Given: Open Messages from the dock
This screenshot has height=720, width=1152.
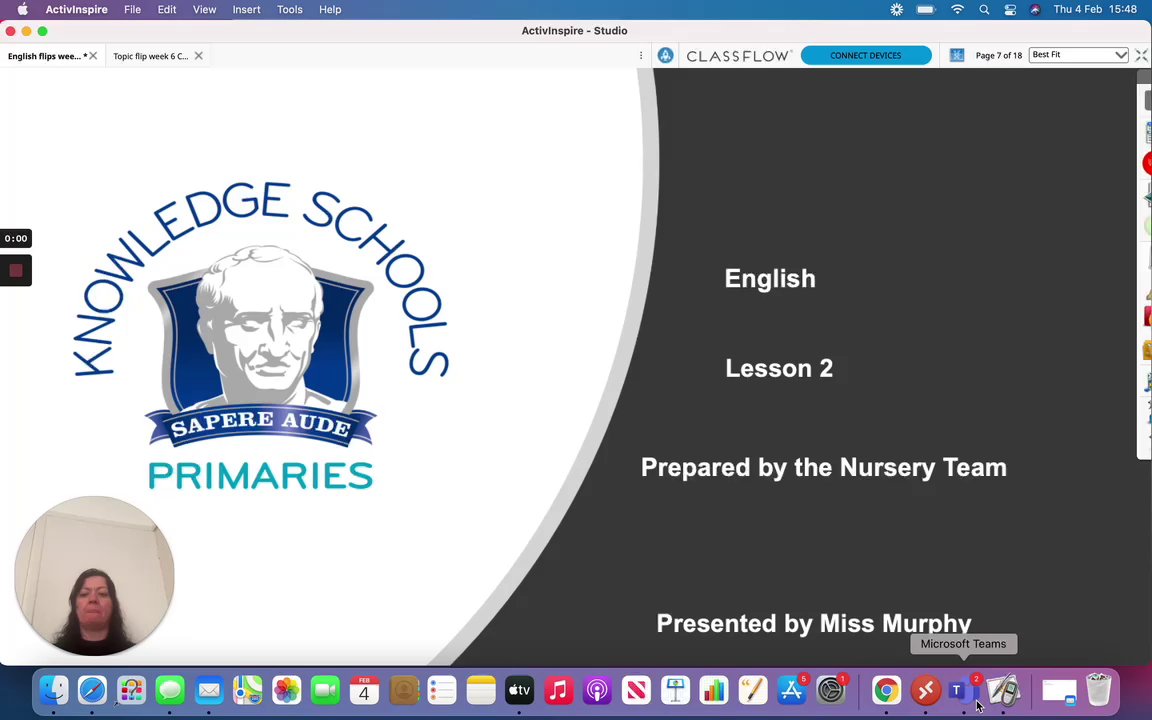Looking at the screenshot, I should (x=170, y=691).
